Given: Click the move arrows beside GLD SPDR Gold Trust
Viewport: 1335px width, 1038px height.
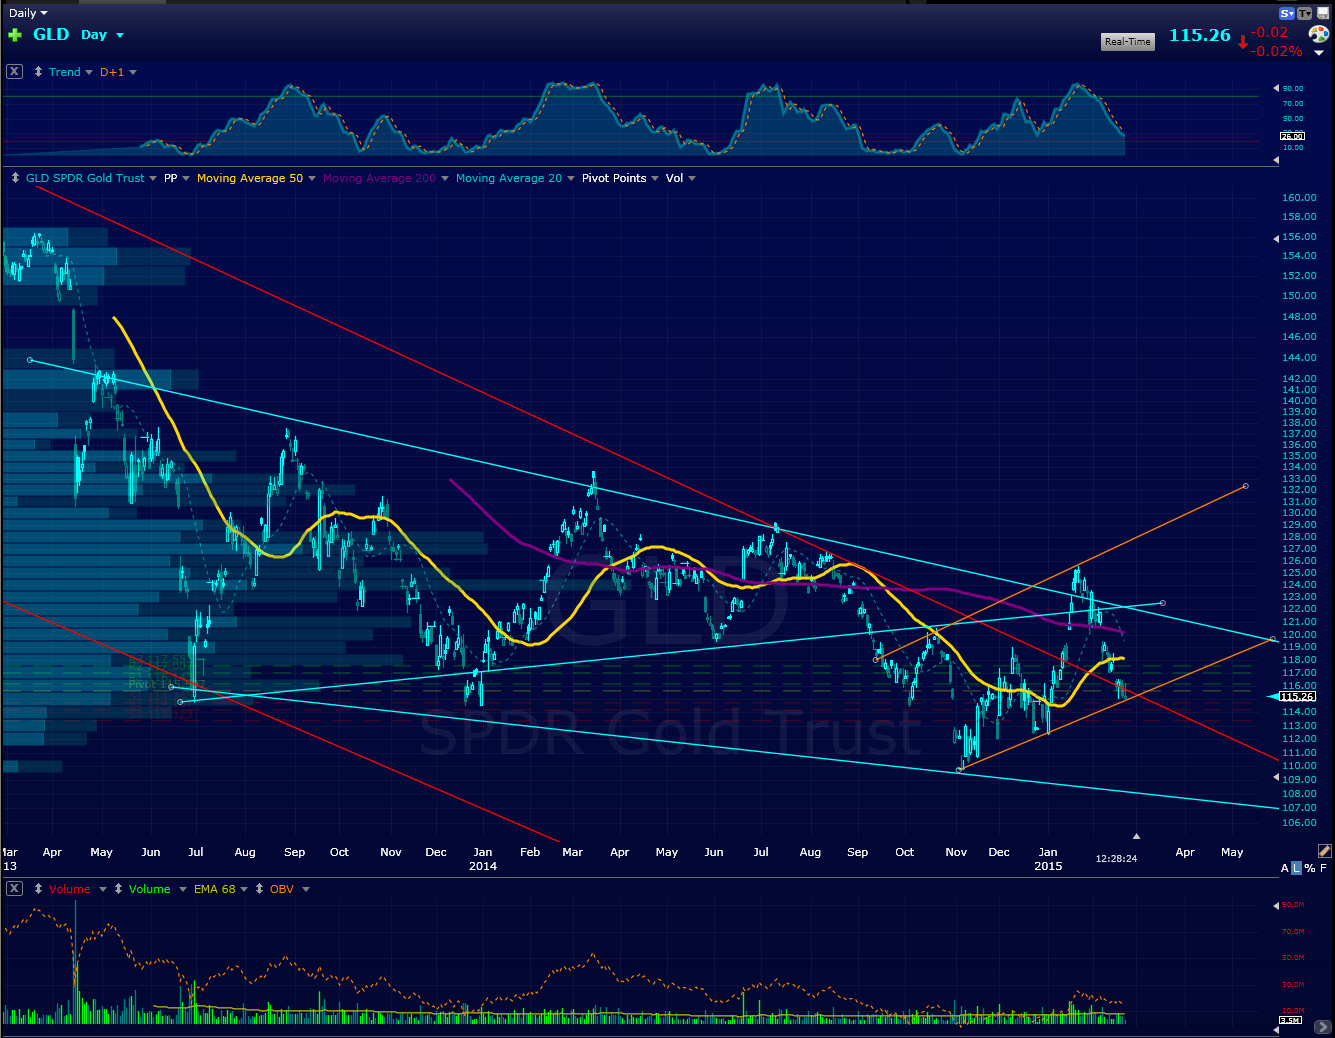Looking at the screenshot, I should [x=15, y=178].
